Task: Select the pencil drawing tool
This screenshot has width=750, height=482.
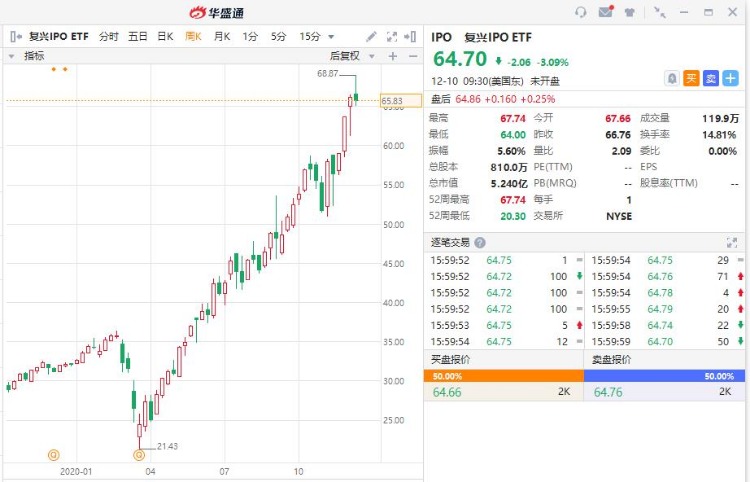Action: coord(371,36)
